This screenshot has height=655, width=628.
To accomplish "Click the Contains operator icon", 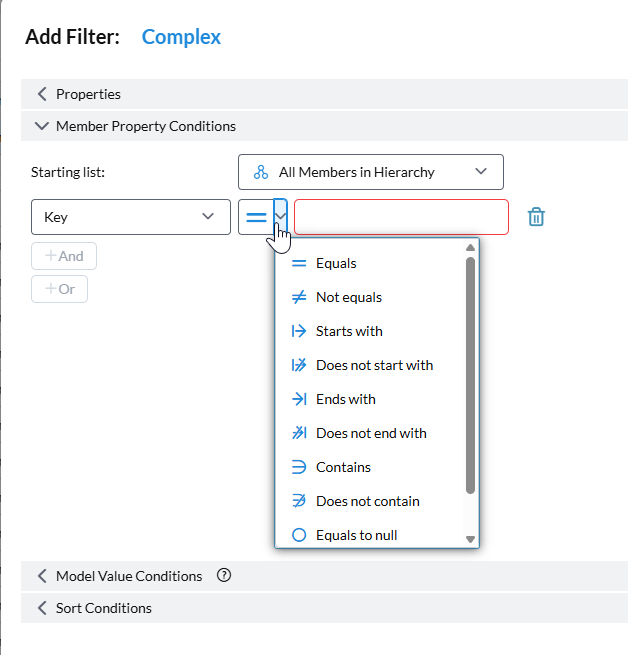I will pyautogui.click(x=298, y=468).
